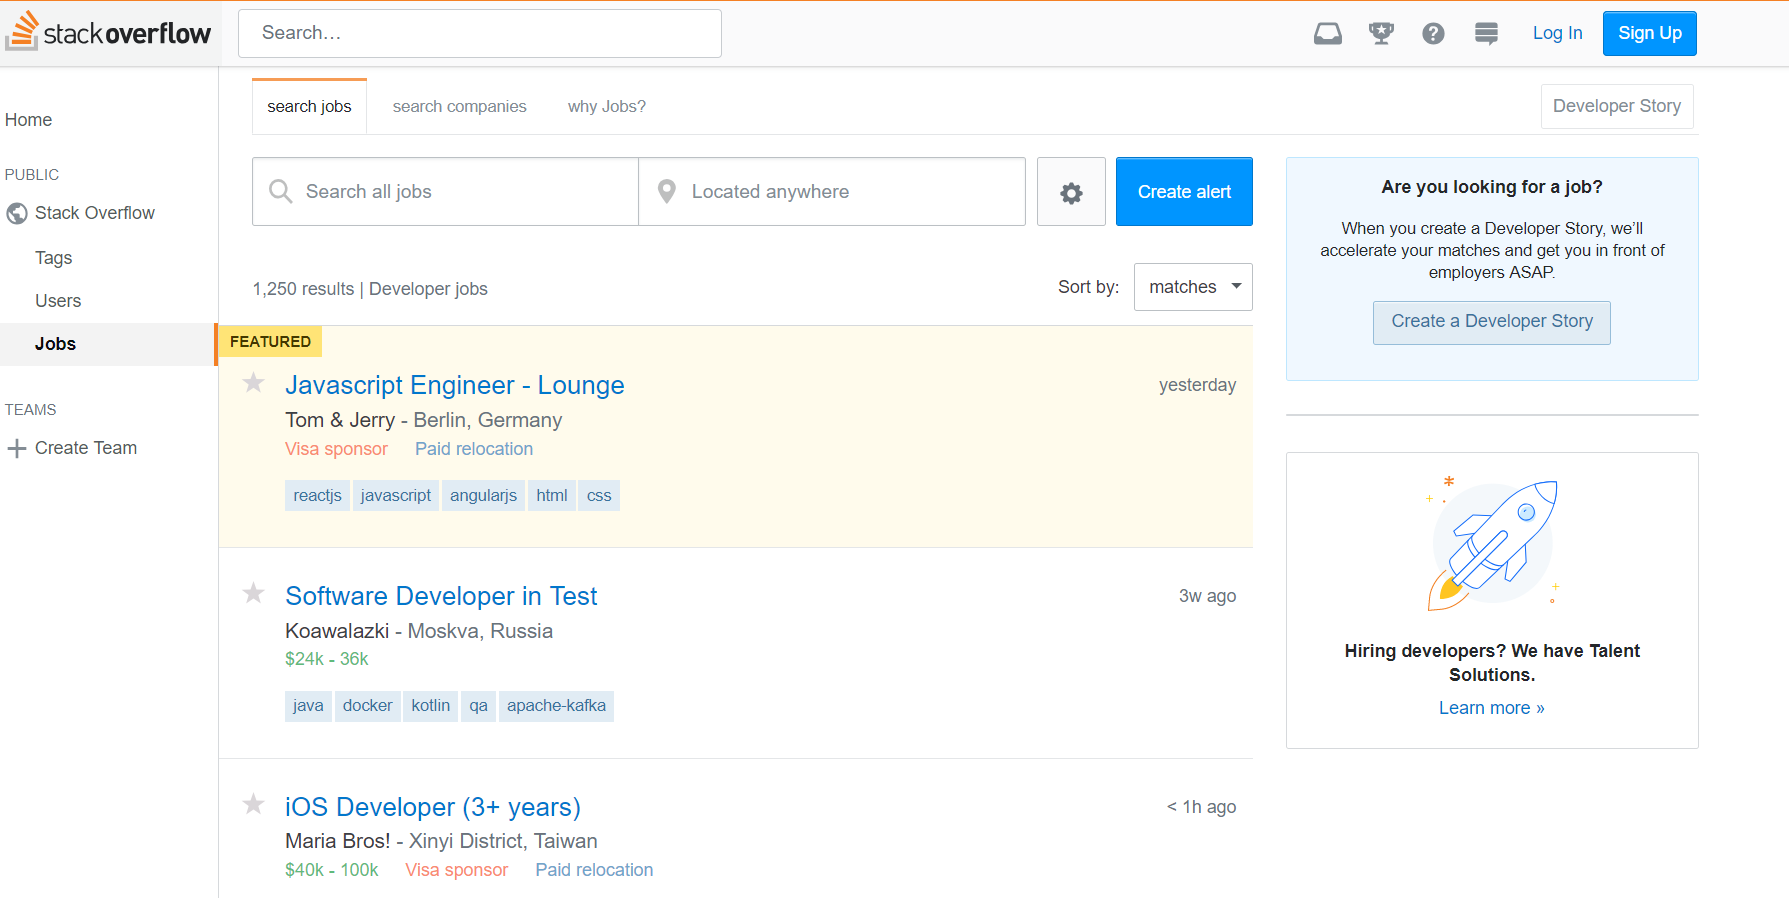Open the Learn more » link
This screenshot has height=898, width=1789.
1492,708
